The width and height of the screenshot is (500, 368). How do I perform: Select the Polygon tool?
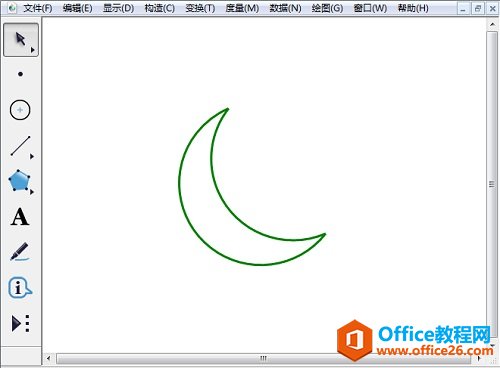point(19,180)
